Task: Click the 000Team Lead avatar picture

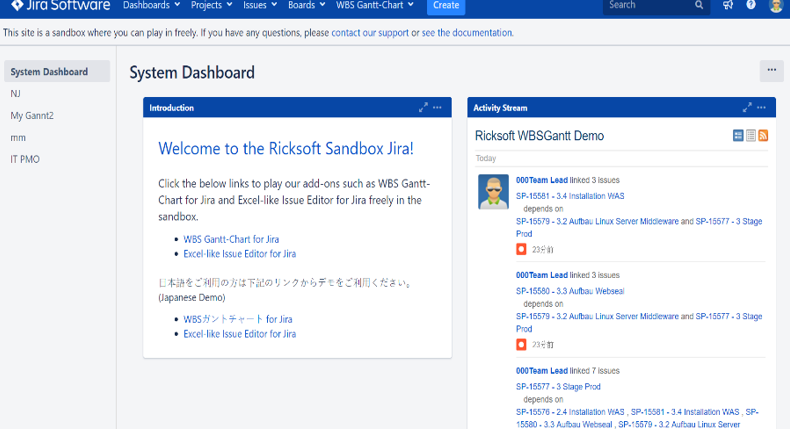Action: click(493, 192)
